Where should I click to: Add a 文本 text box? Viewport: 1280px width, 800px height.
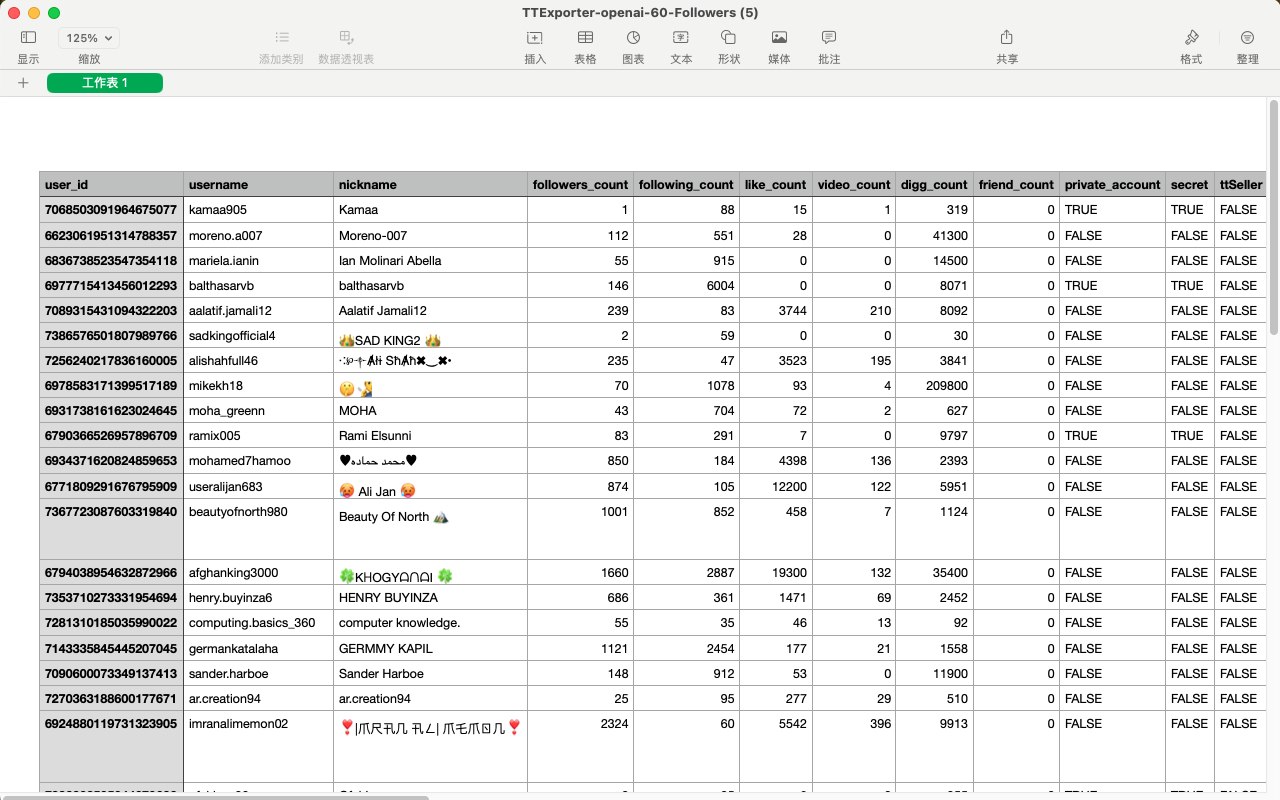[681, 38]
